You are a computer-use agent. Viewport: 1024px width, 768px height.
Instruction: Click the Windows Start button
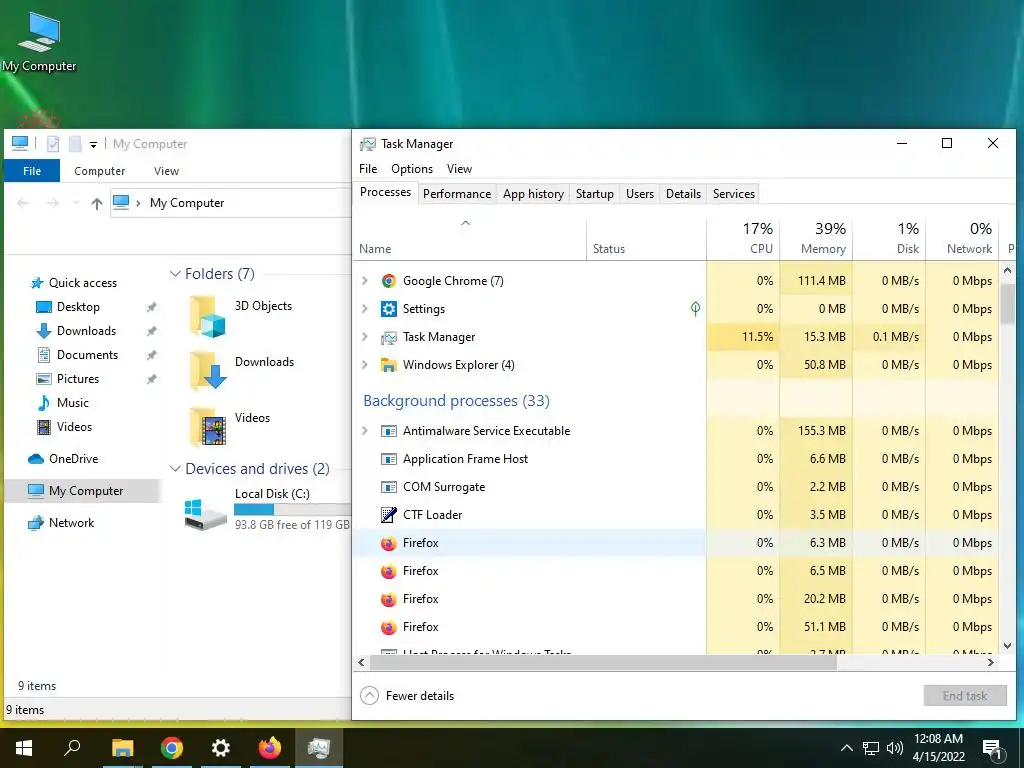pyautogui.click(x=24, y=747)
